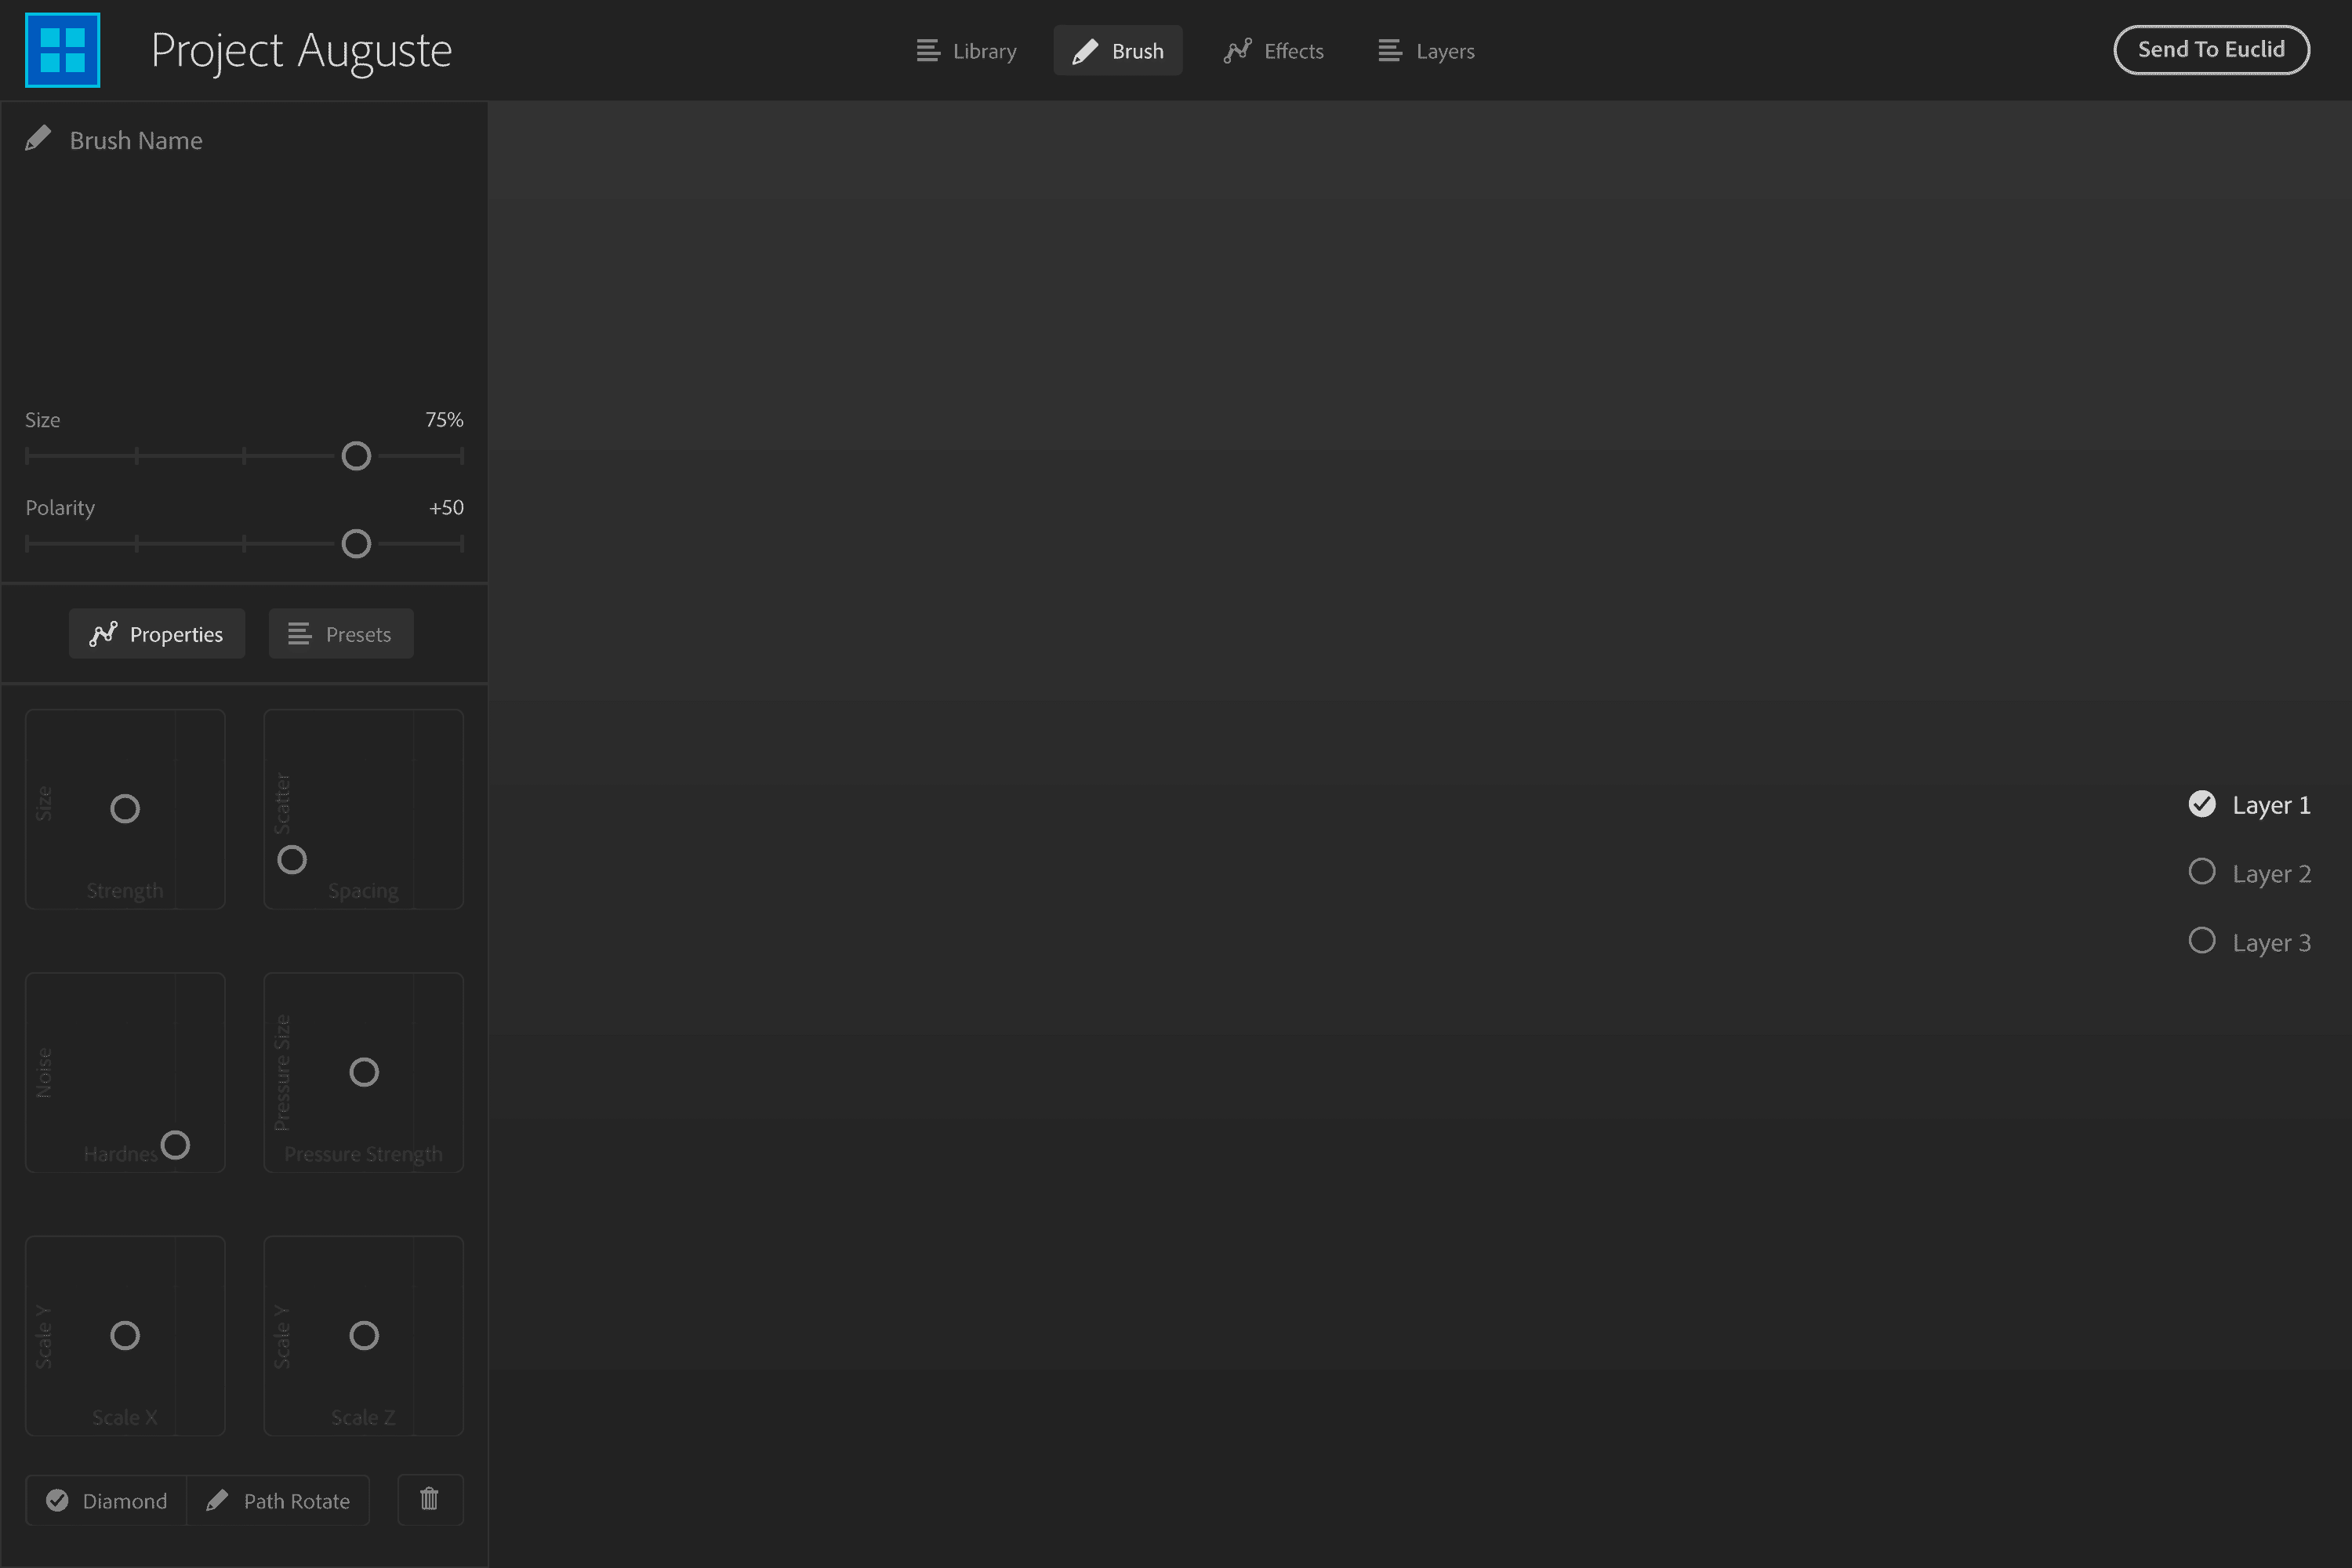Viewport: 2352px width, 1568px height.
Task: Click the pencil icon on Path Rotate
Action: pos(217,1500)
